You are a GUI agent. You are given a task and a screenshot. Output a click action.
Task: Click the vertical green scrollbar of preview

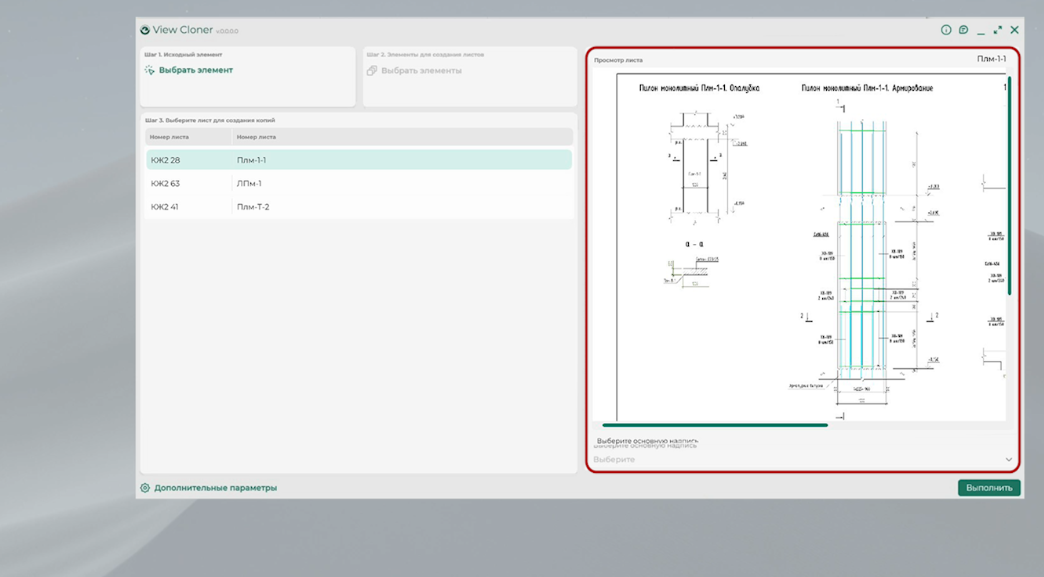pos(1009,185)
